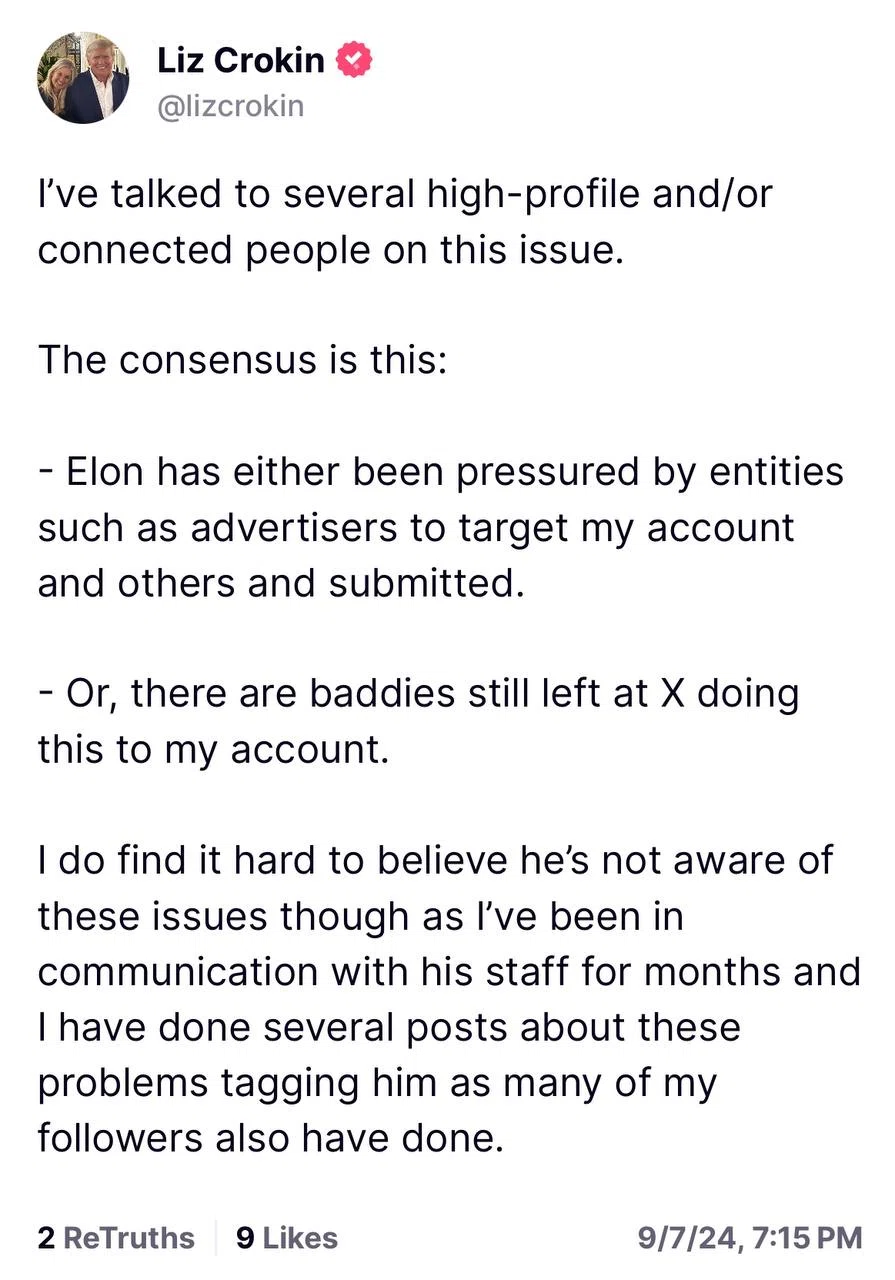The height and width of the screenshot is (1280, 895).
Task: Select the 9/7/24, 7:15 PM timestamp
Action: [750, 1238]
